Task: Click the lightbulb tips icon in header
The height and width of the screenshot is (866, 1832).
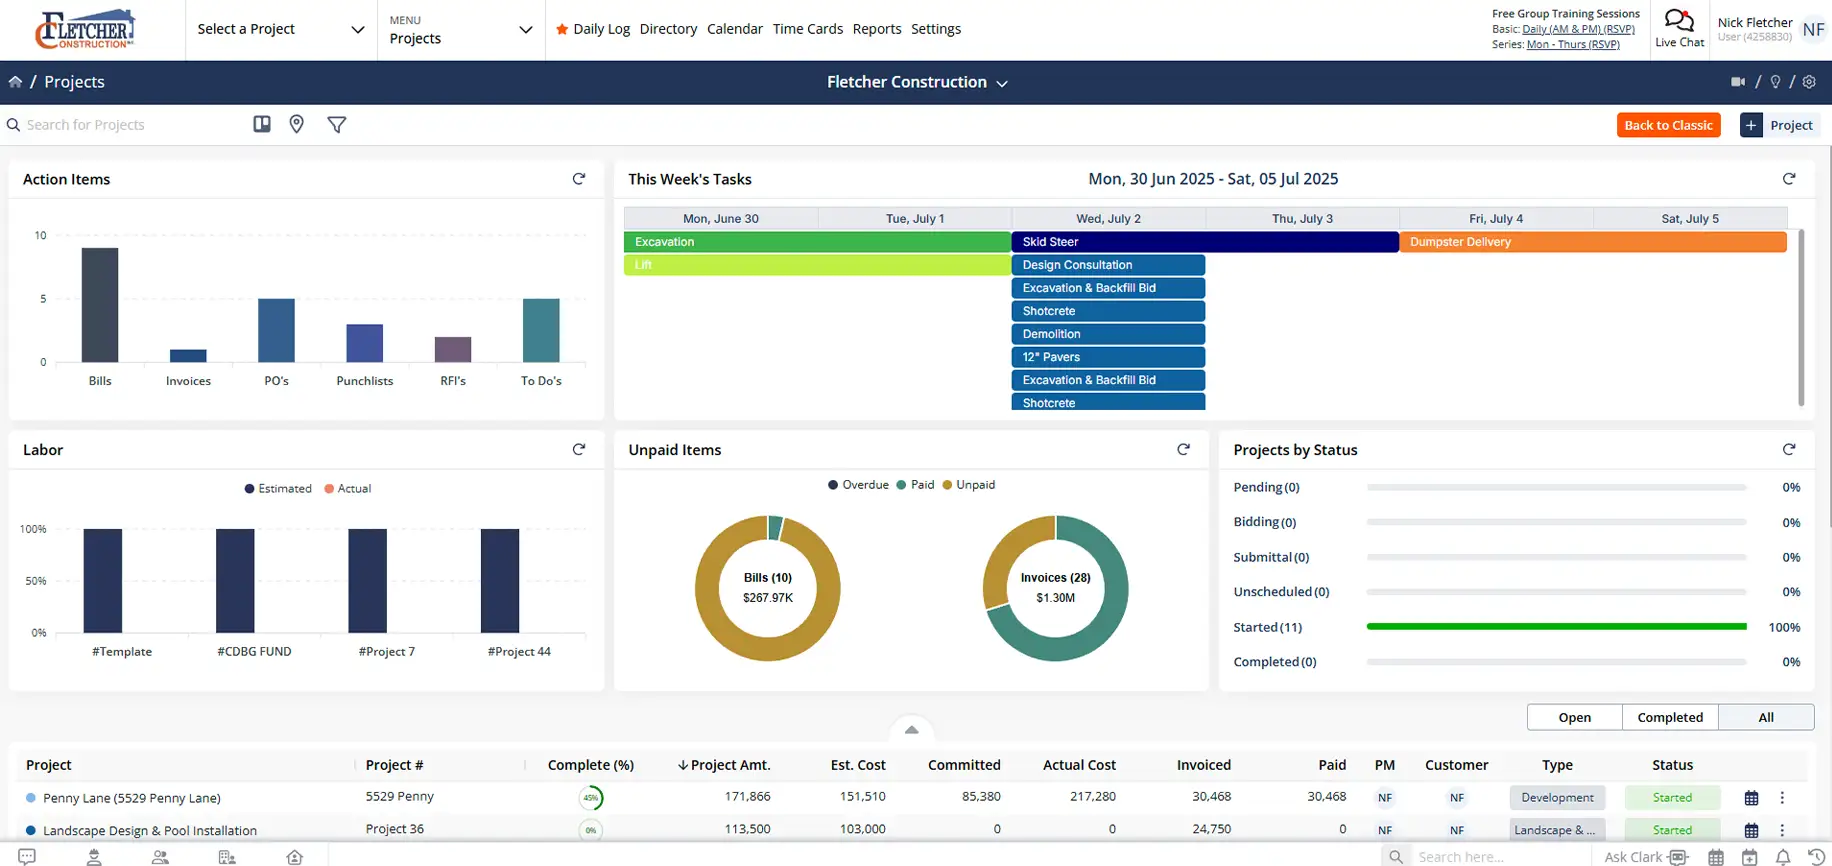Action: tap(1775, 82)
